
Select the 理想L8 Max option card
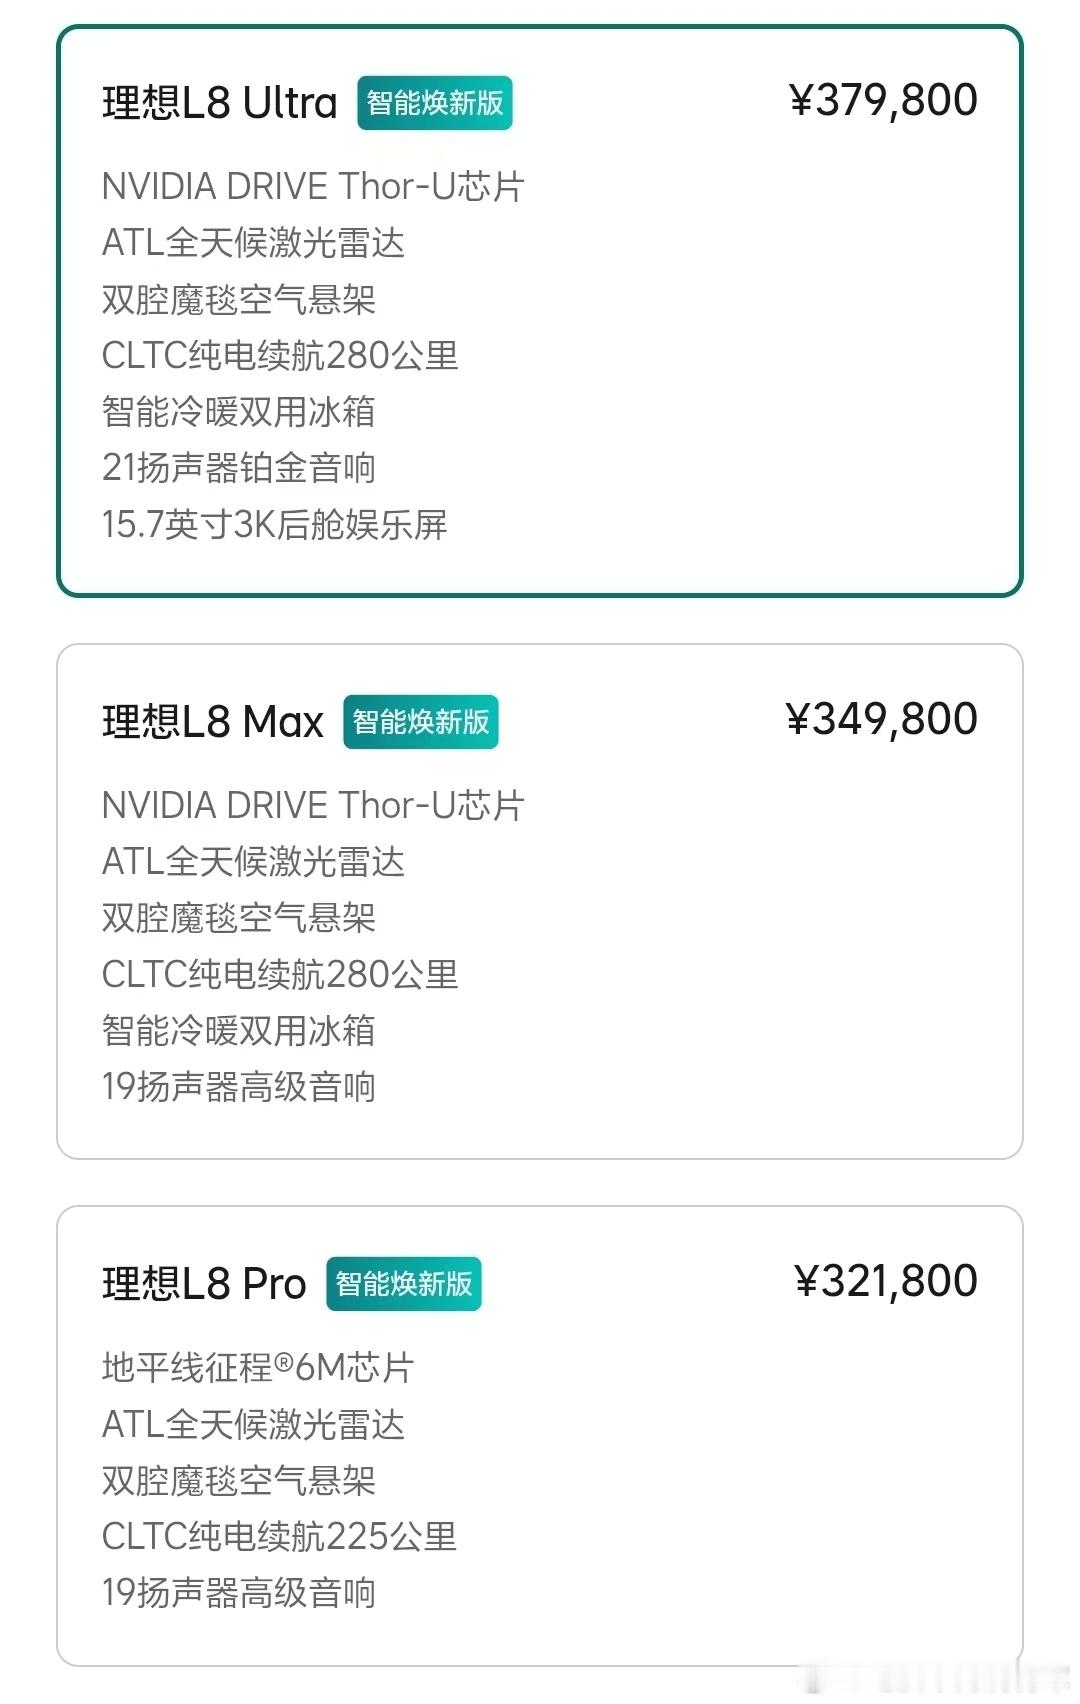(540, 901)
